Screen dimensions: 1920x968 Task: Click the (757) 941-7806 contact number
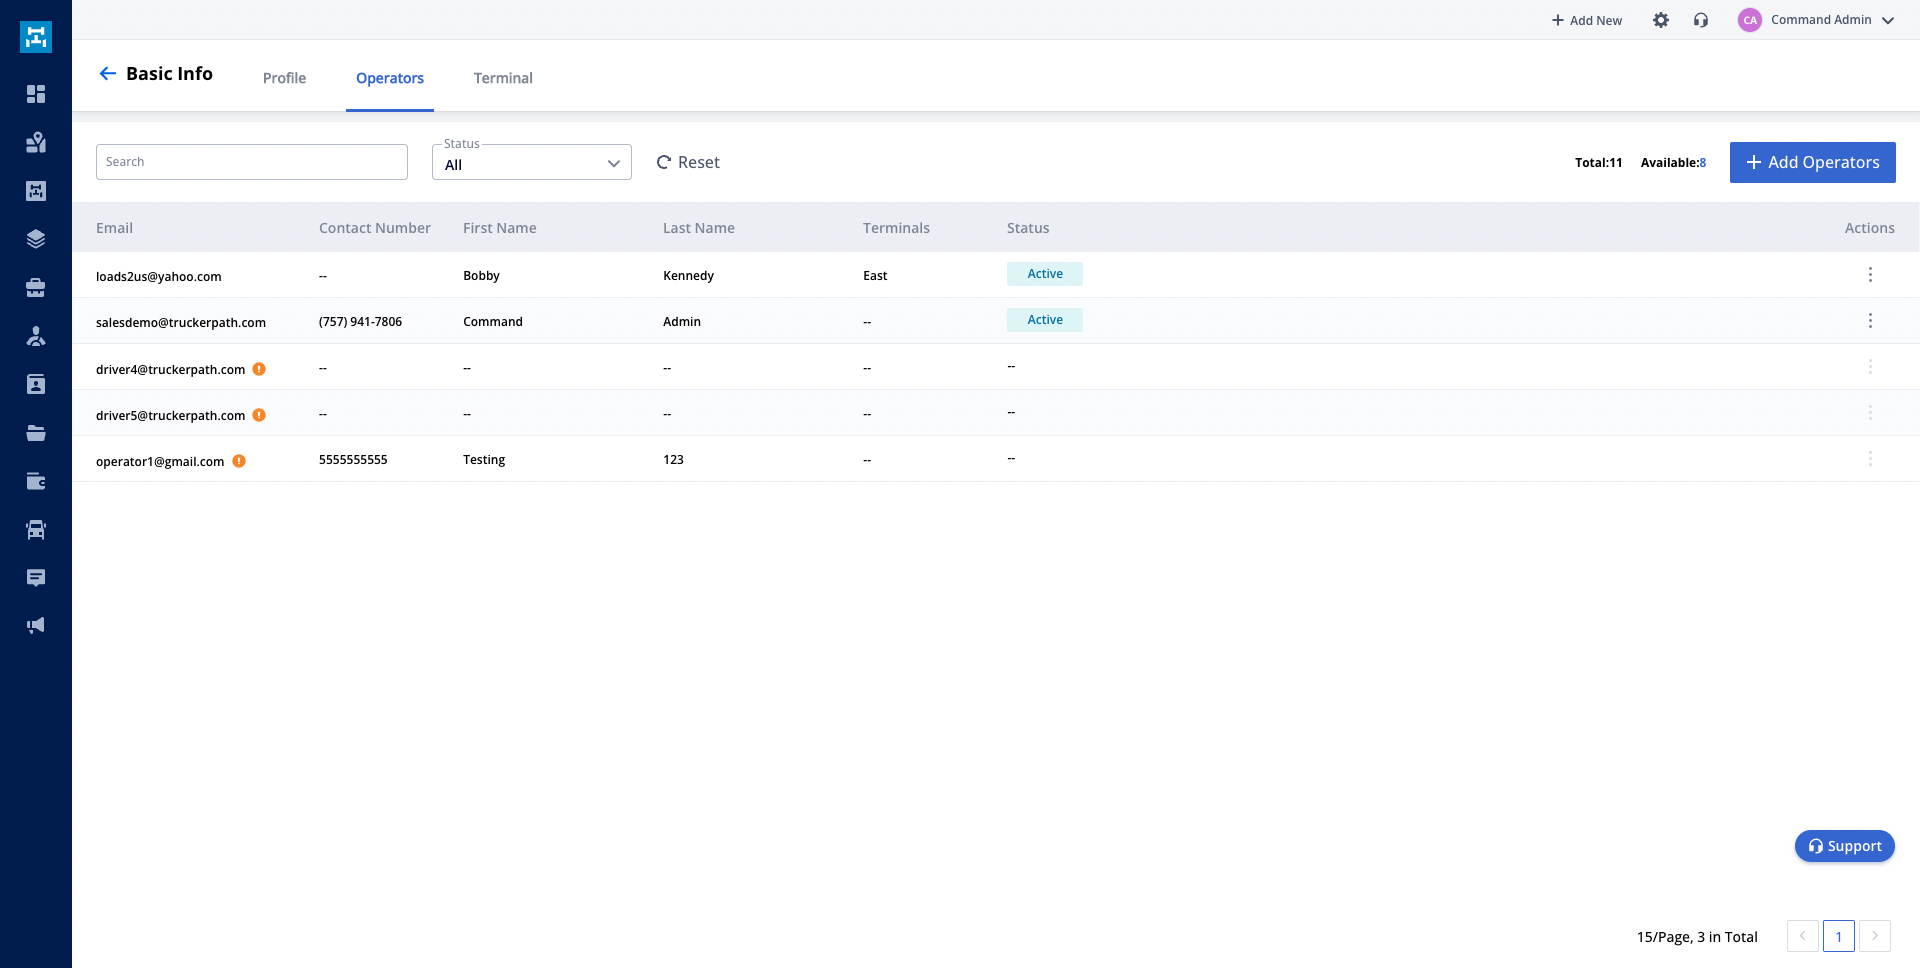(x=360, y=322)
